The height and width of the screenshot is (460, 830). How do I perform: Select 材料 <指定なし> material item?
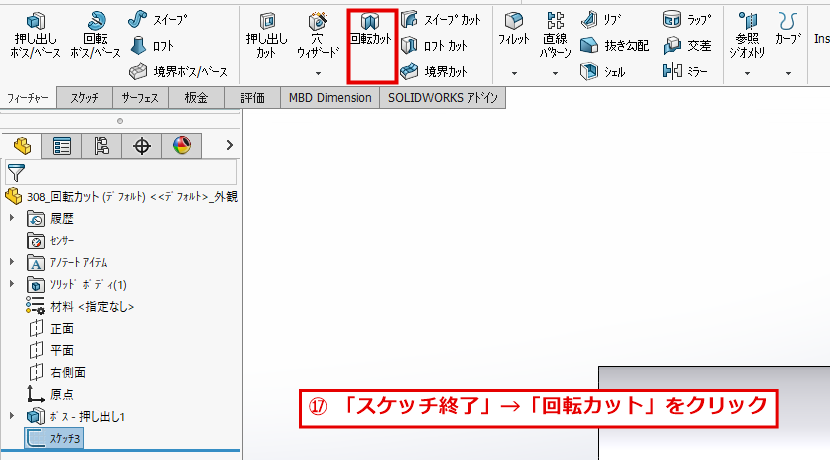pyautogui.click(x=80, y=306)
